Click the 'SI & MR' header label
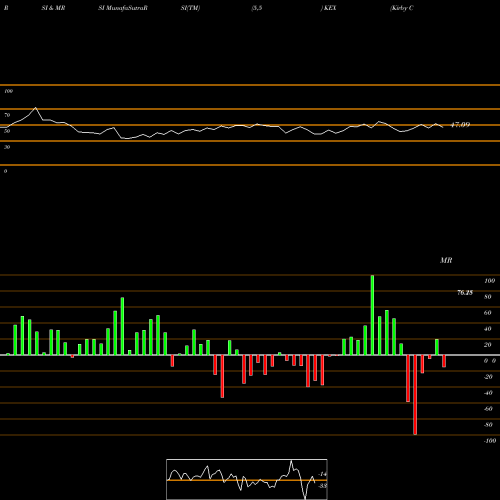500x500 pixels. tap(53, 8)
